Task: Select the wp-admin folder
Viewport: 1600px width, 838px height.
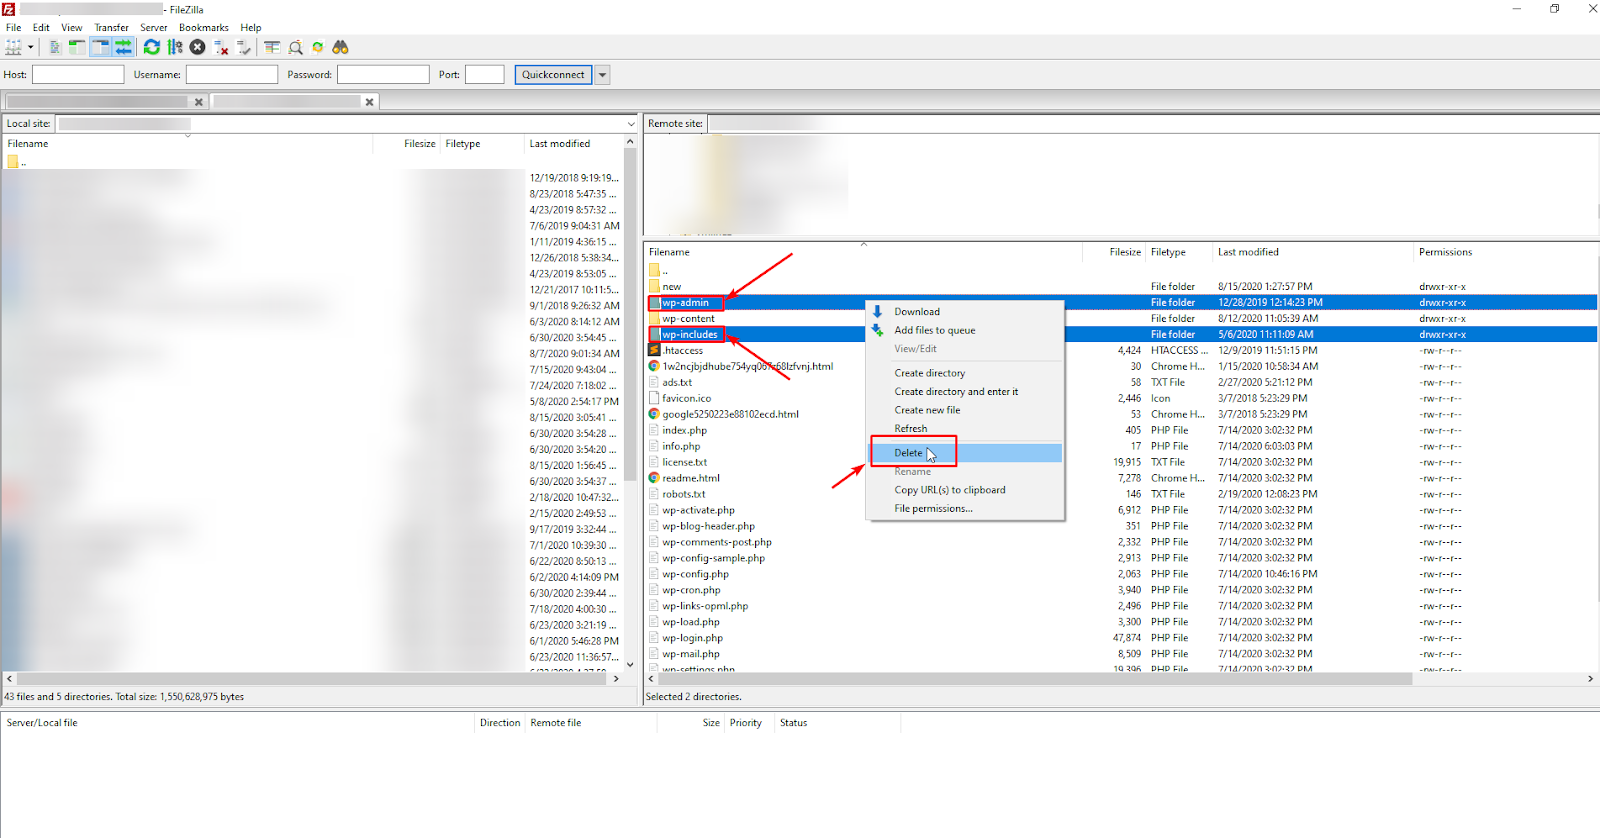Action: point(685,302)
